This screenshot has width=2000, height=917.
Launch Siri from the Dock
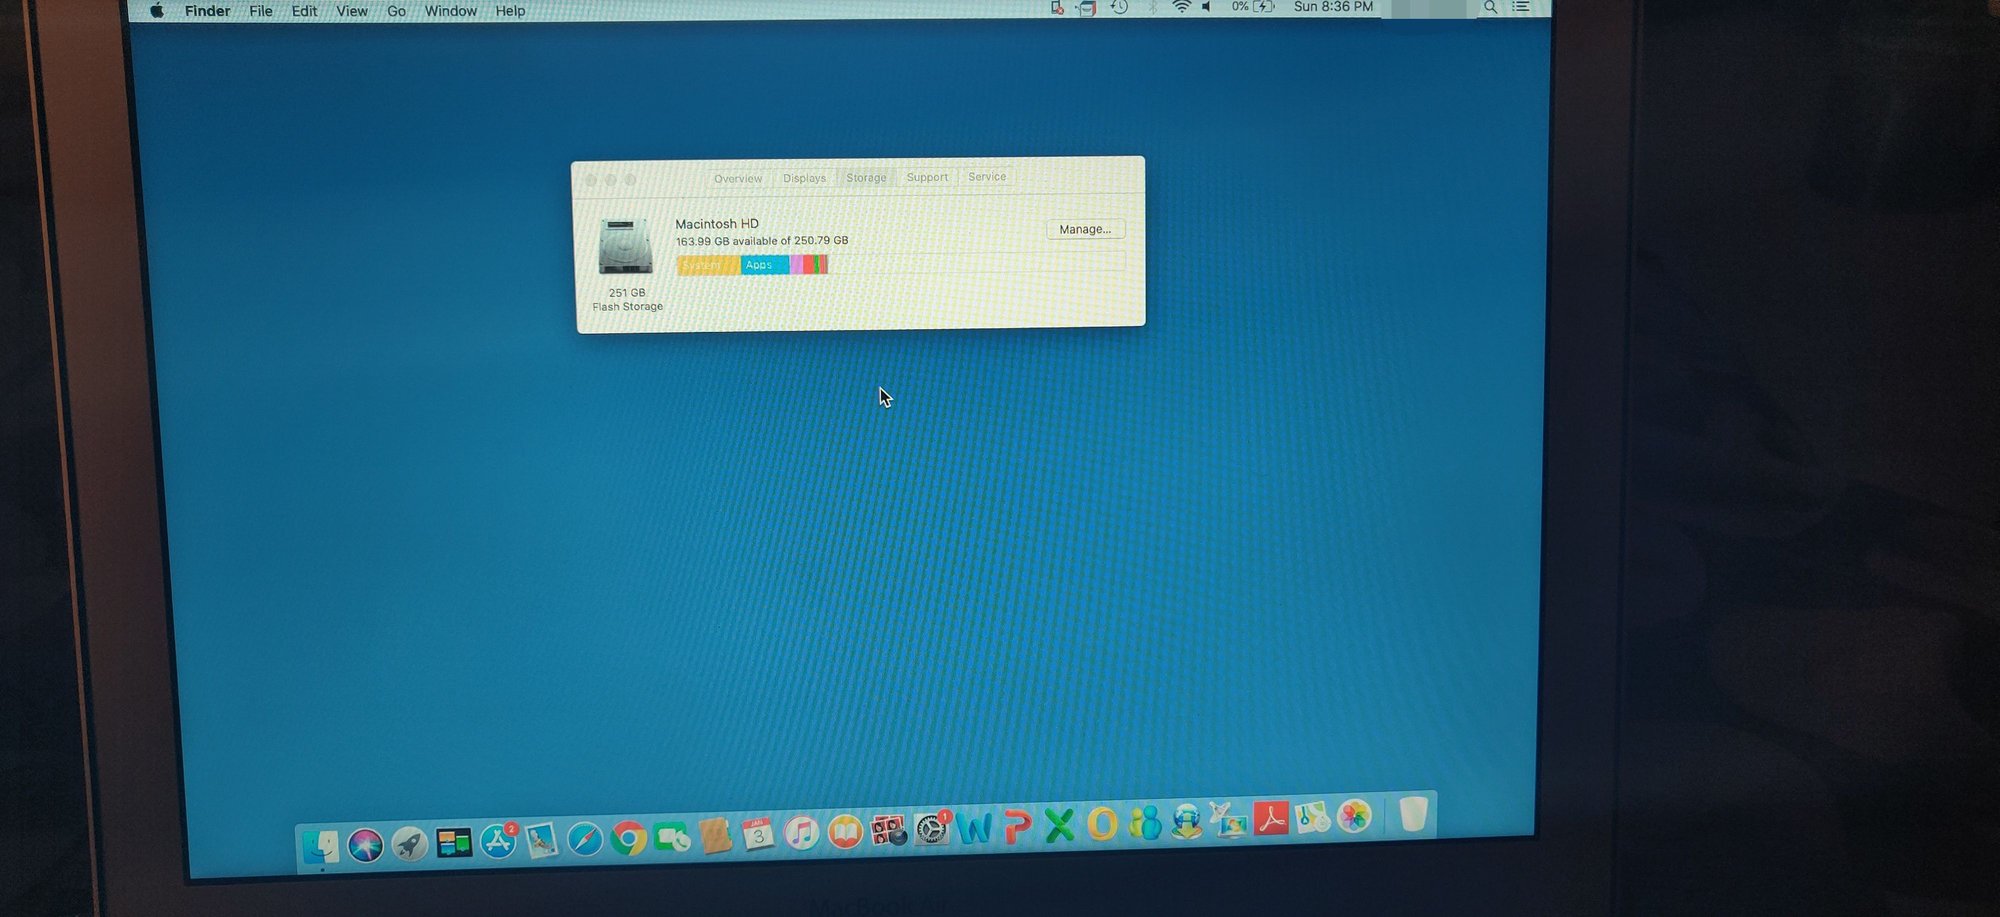coord(365,846)
